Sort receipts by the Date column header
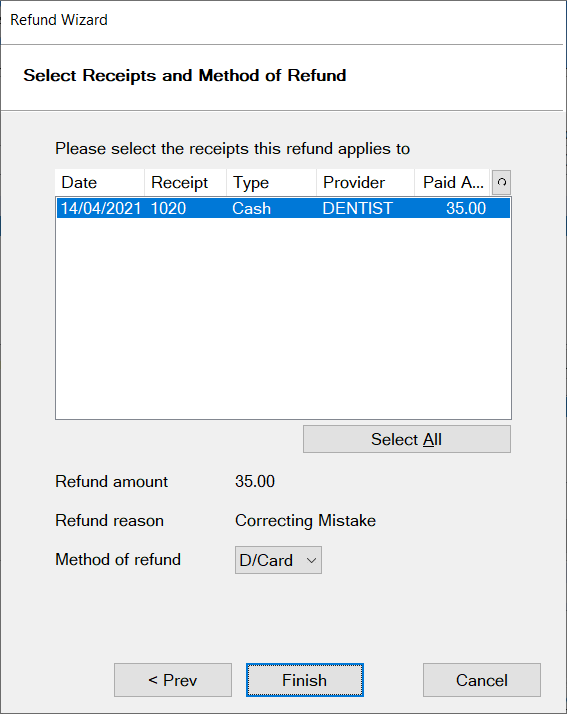 coord(100,182)
